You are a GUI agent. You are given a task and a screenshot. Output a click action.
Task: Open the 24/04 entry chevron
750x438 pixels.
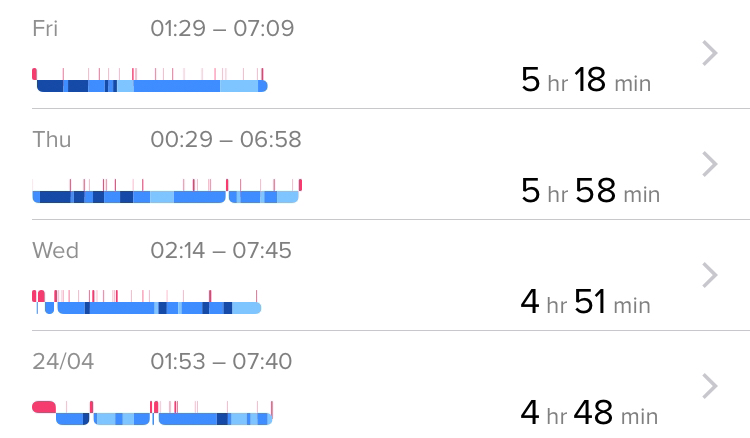click(710, 386)
